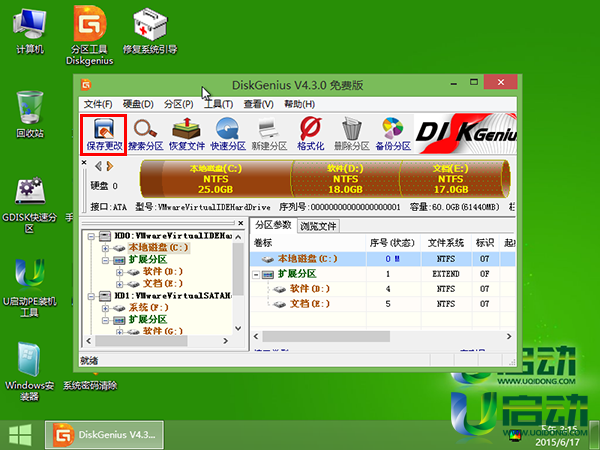This screenshot has height=450, width=600.
Task: Click tree panel scroll down arrow
Action: tap(238, 329)
